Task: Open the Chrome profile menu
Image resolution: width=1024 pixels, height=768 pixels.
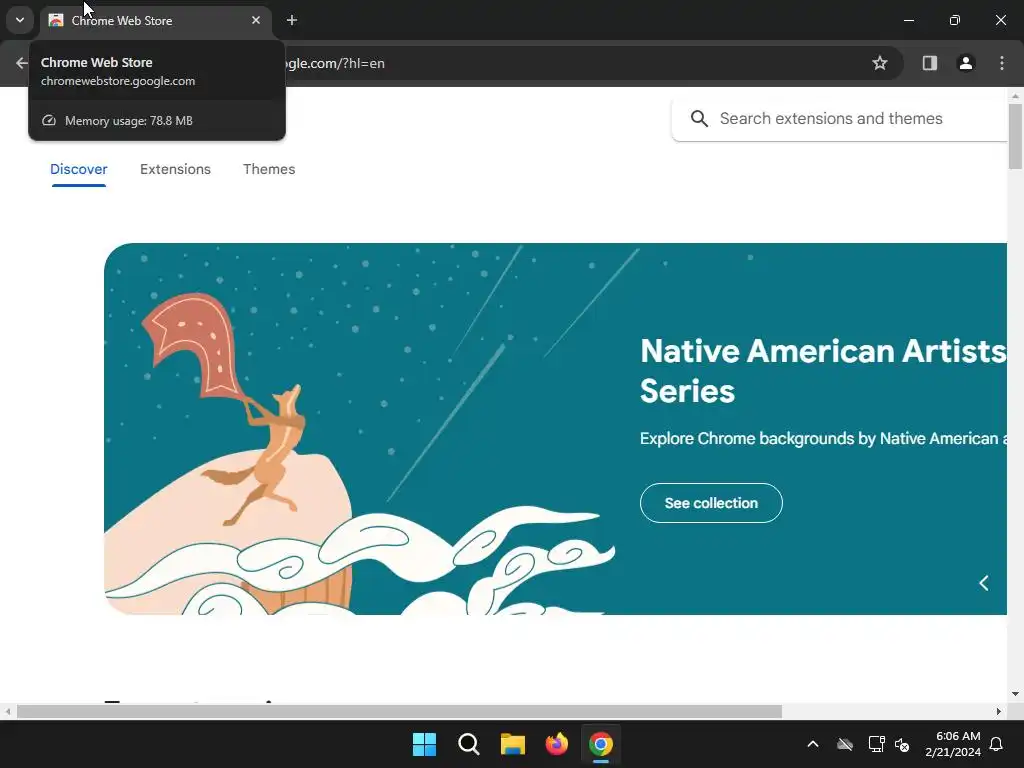Action: 965,63
